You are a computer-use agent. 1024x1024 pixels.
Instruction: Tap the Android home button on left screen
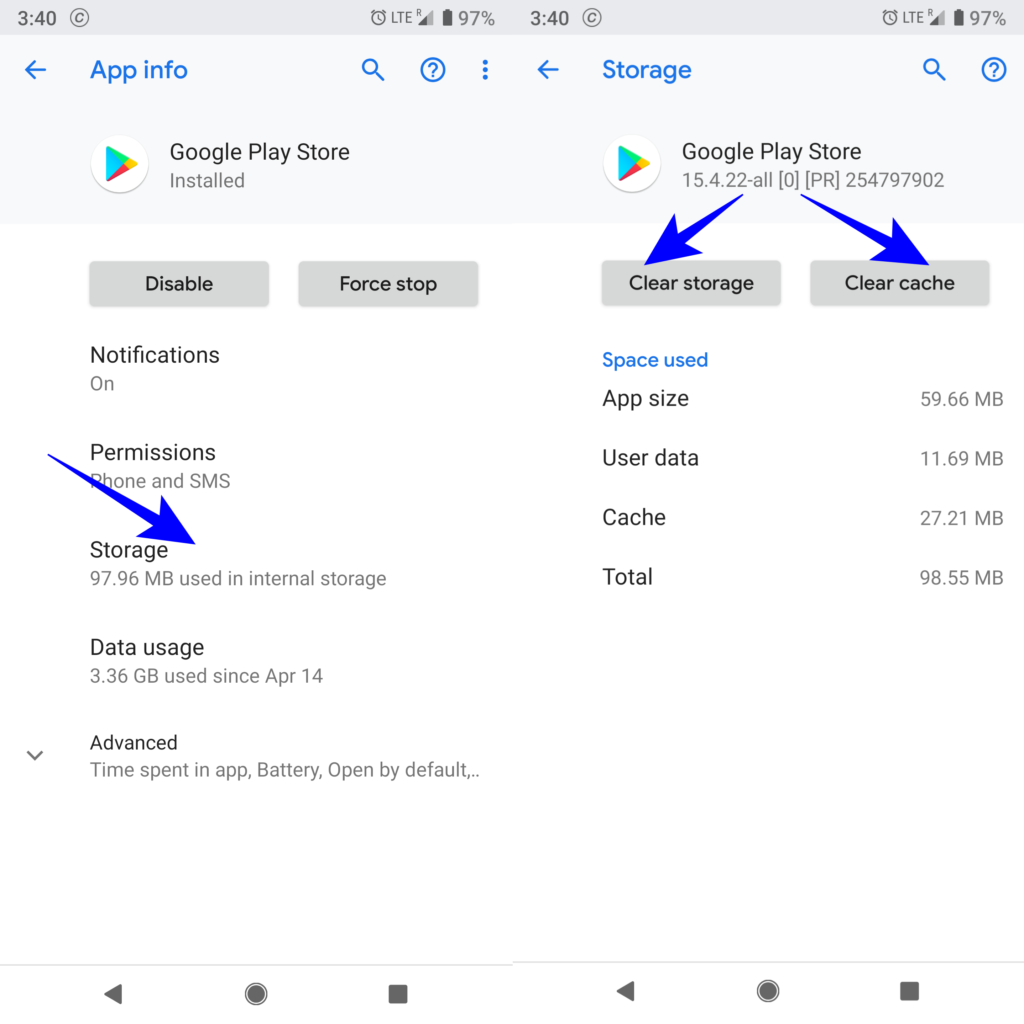coord(256,994)
